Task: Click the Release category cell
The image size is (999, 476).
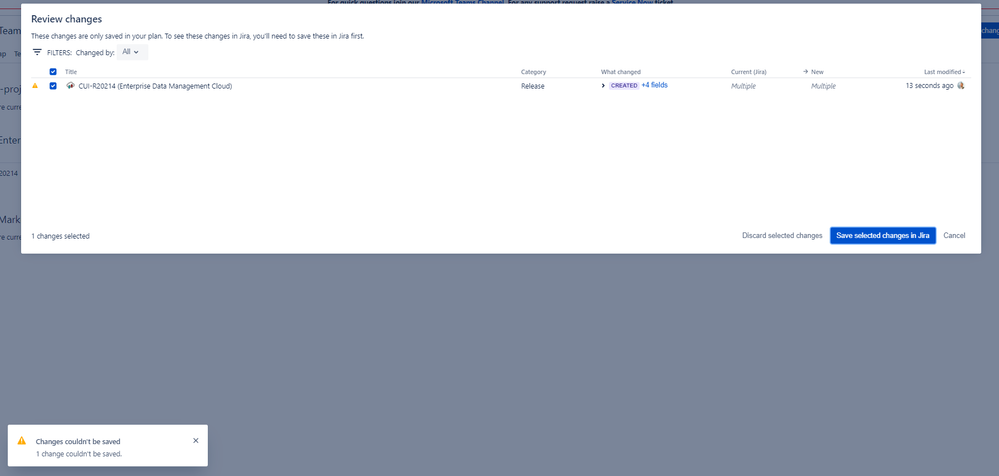Action: [533, 86]
